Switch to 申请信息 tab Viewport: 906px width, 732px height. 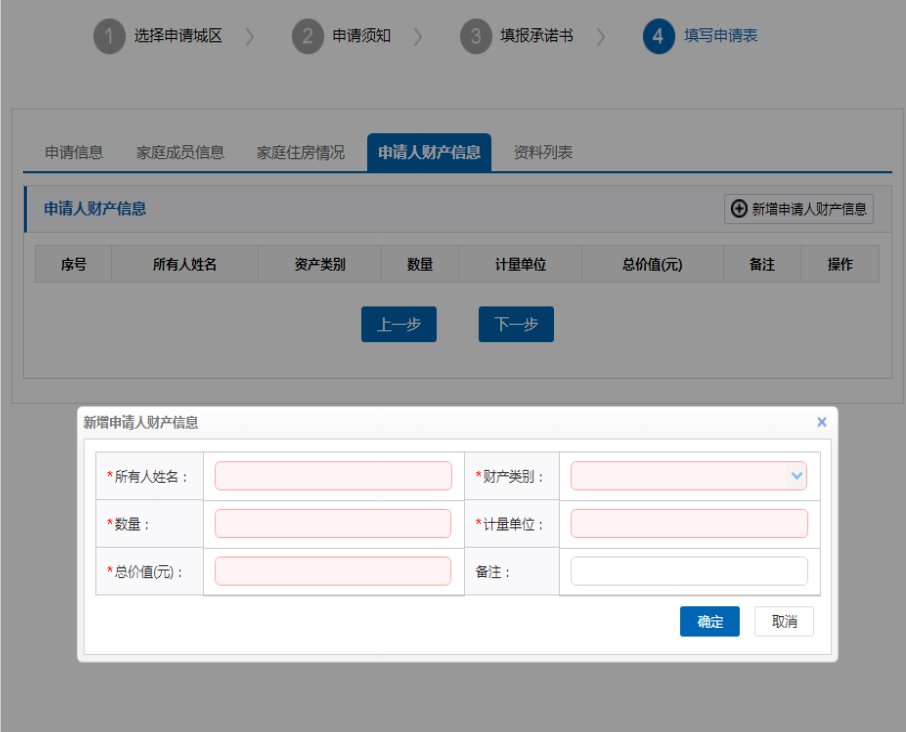pyautogui.click(x=74, y=153)
